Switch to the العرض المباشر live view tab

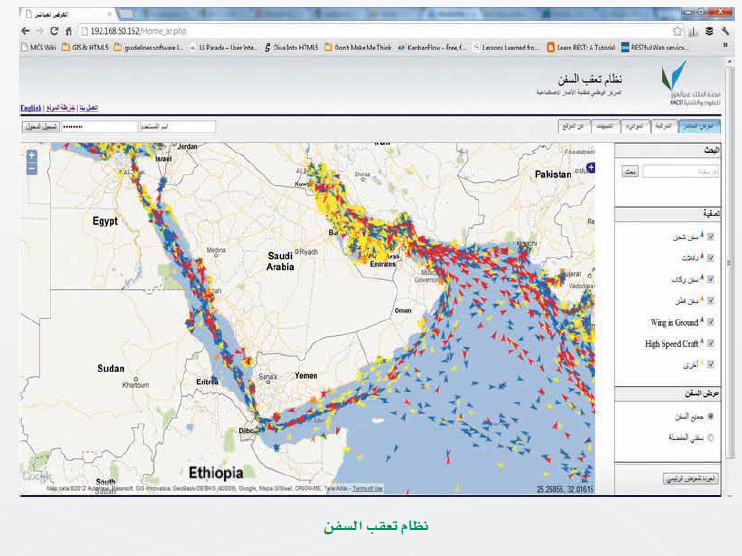point(699,126)
